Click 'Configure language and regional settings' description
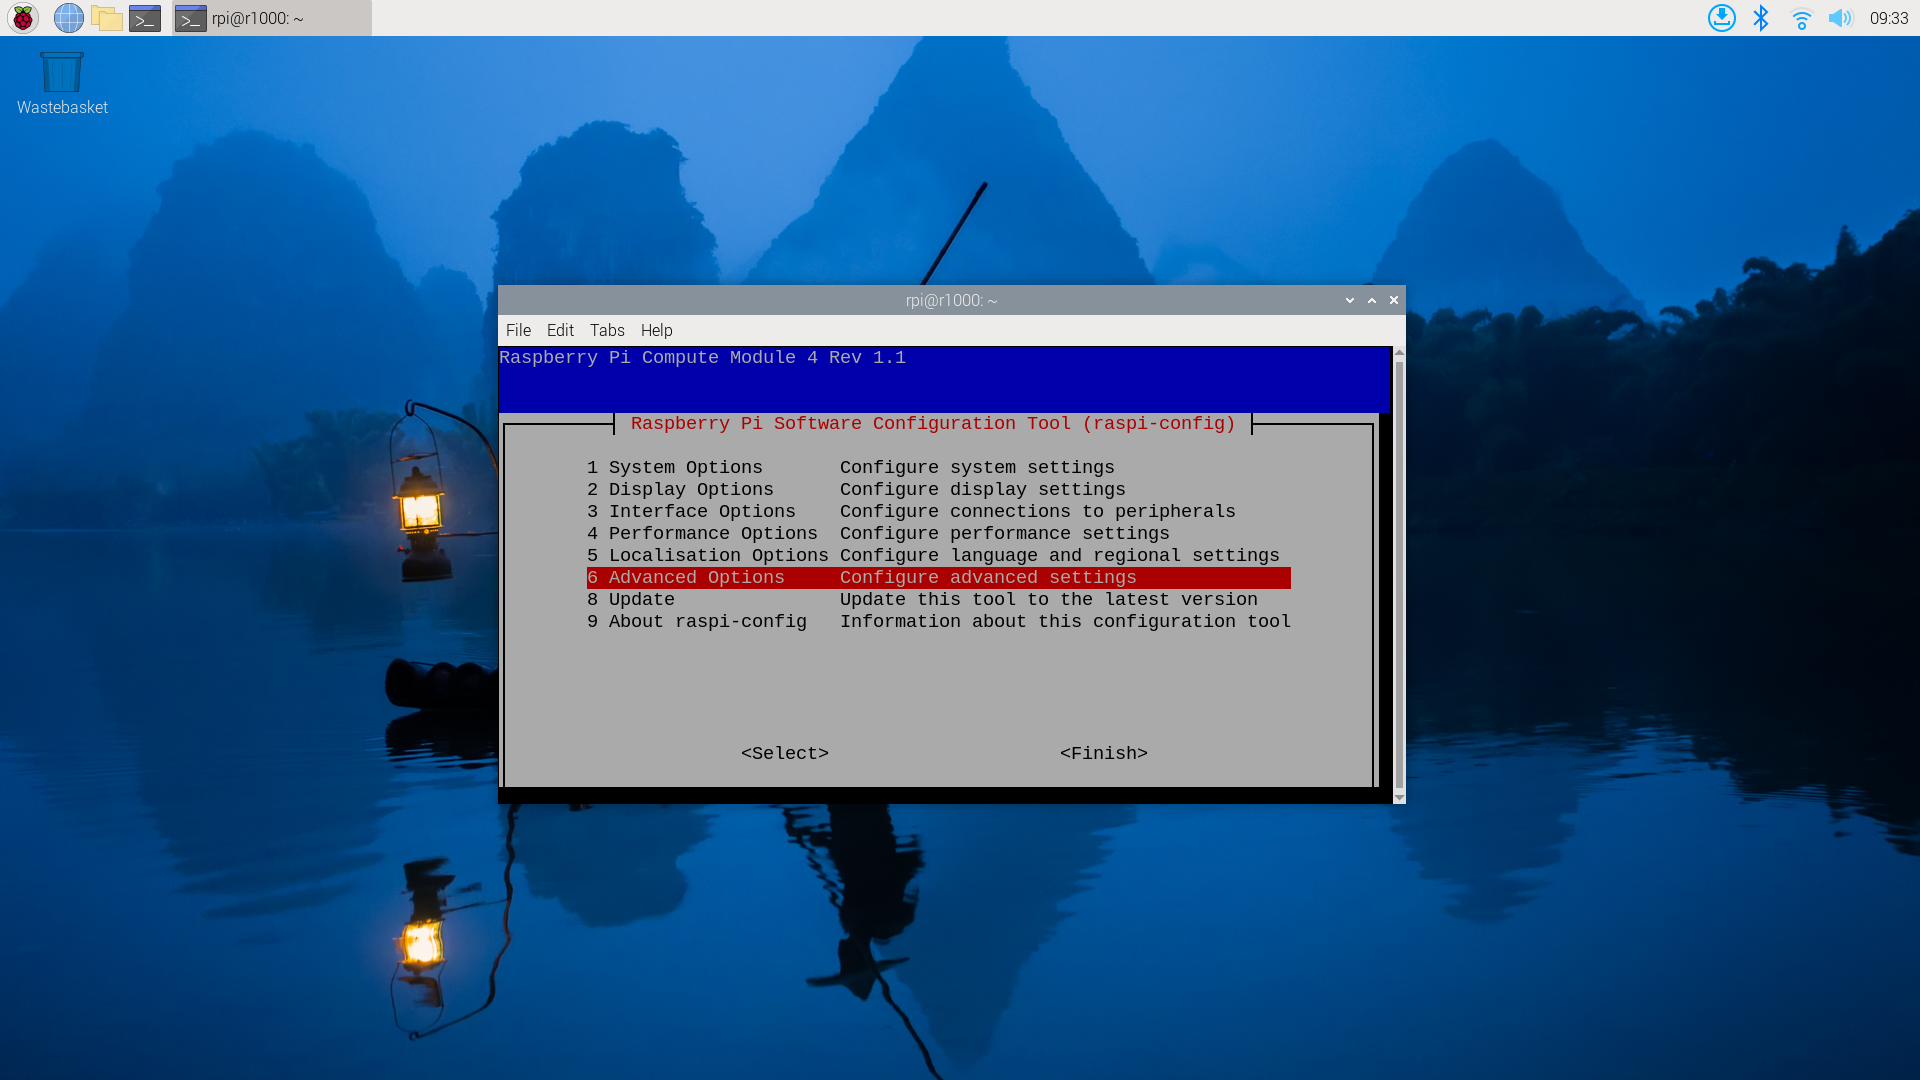This screenshot has width=1920, height=1080. tap(1060, 555)
